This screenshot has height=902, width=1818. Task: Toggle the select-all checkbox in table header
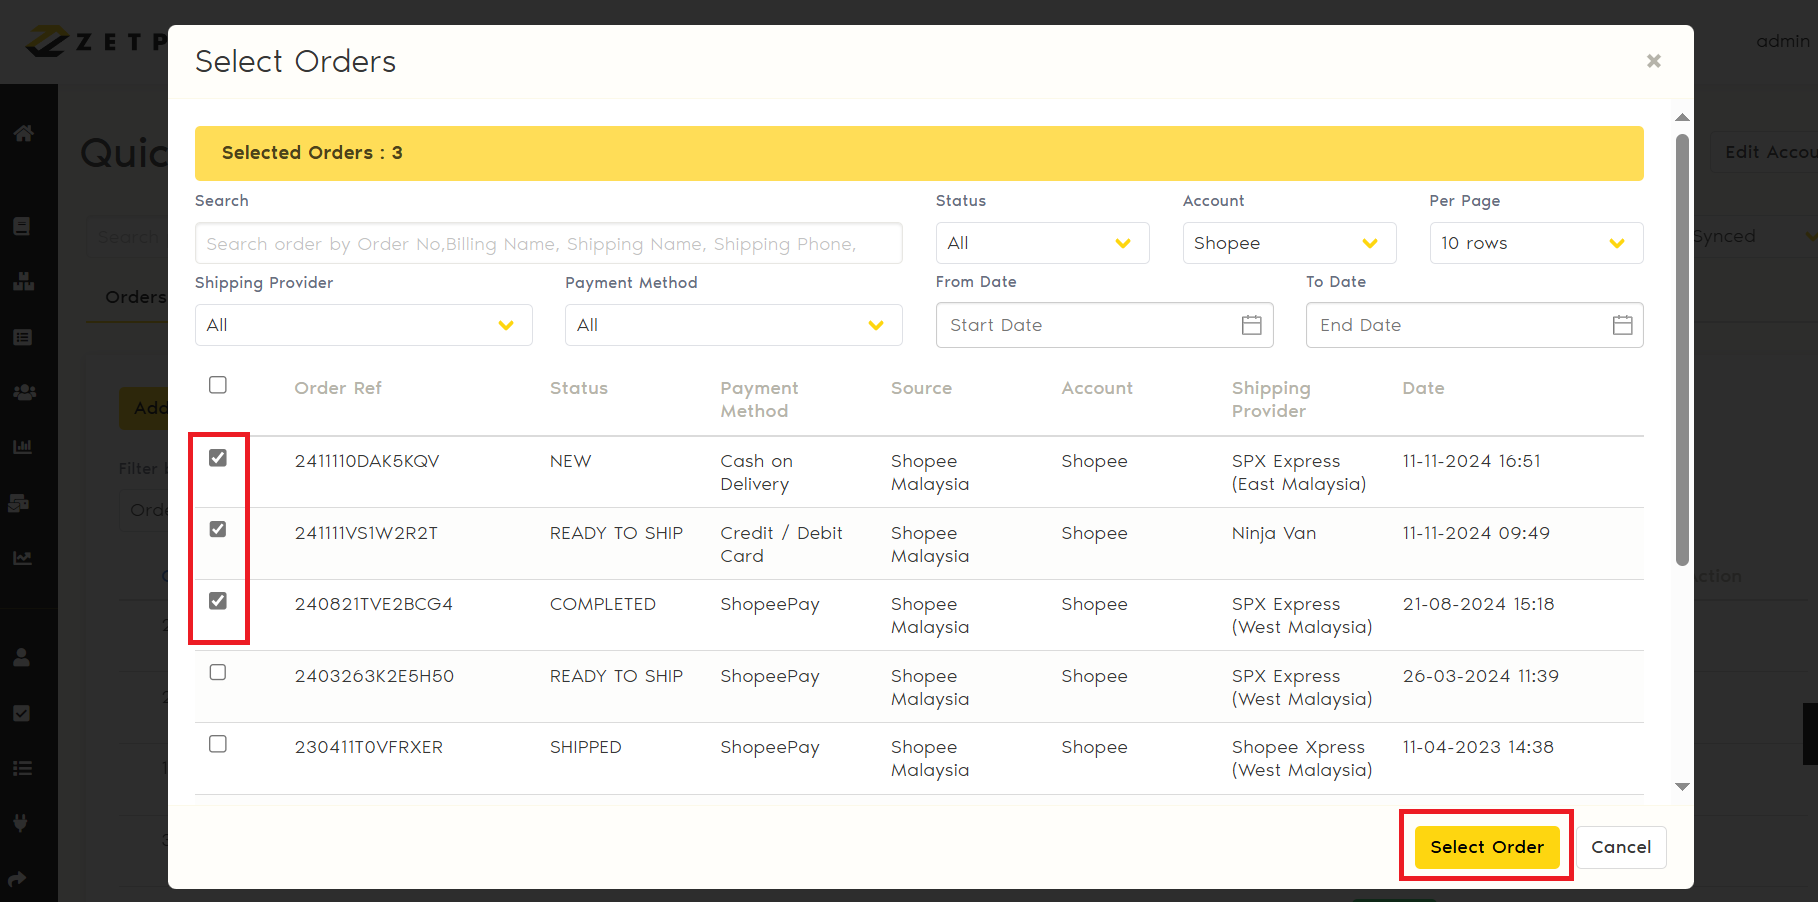pyautogui.click(x=218, y=385)
